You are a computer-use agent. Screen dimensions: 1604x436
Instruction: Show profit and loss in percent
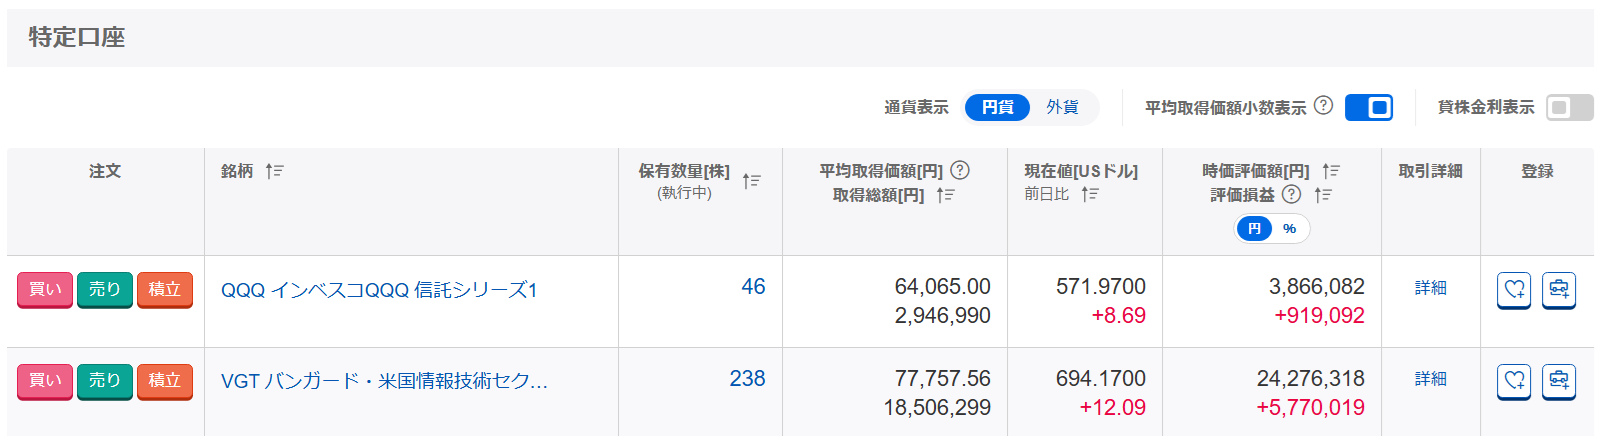tap(1290, 229)
